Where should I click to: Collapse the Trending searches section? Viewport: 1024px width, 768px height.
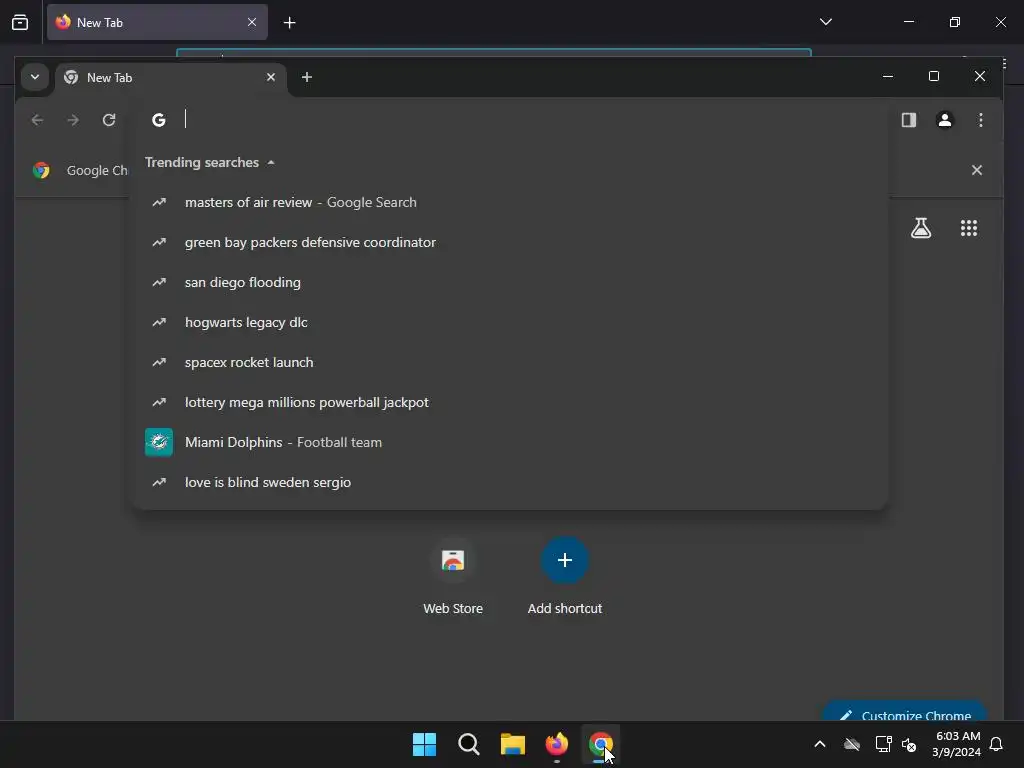tap(209, 163)
